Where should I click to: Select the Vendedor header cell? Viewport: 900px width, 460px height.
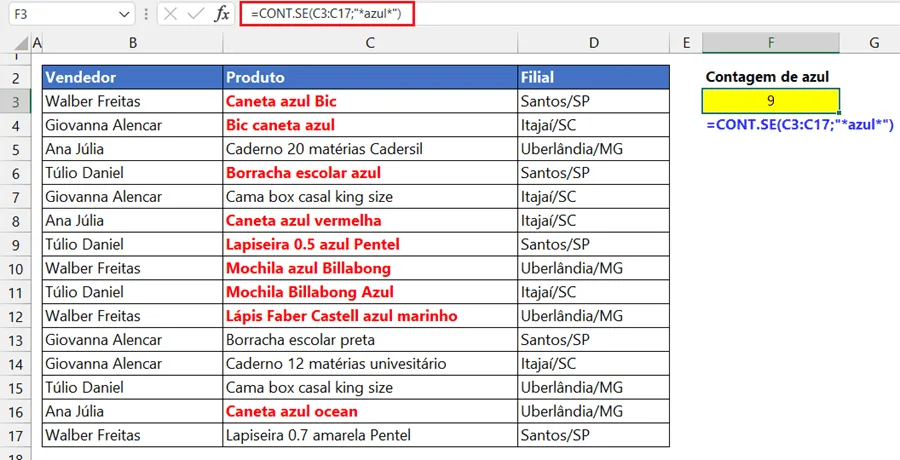(x=133, y=78)
